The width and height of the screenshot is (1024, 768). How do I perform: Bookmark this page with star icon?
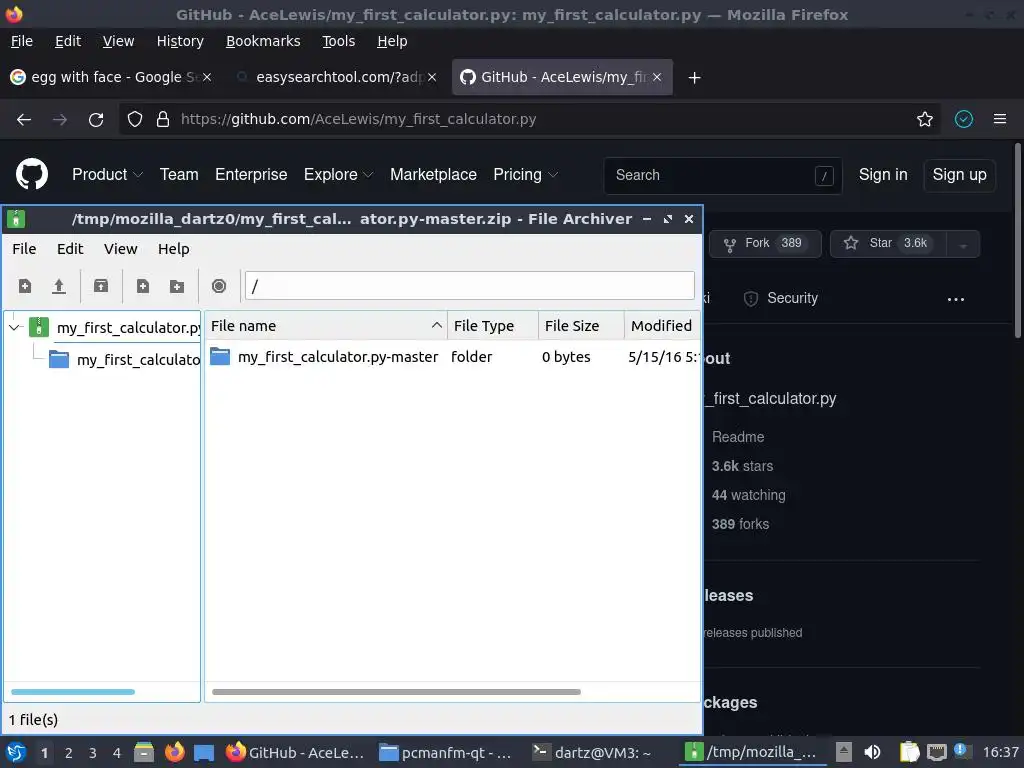coord(924,119)
